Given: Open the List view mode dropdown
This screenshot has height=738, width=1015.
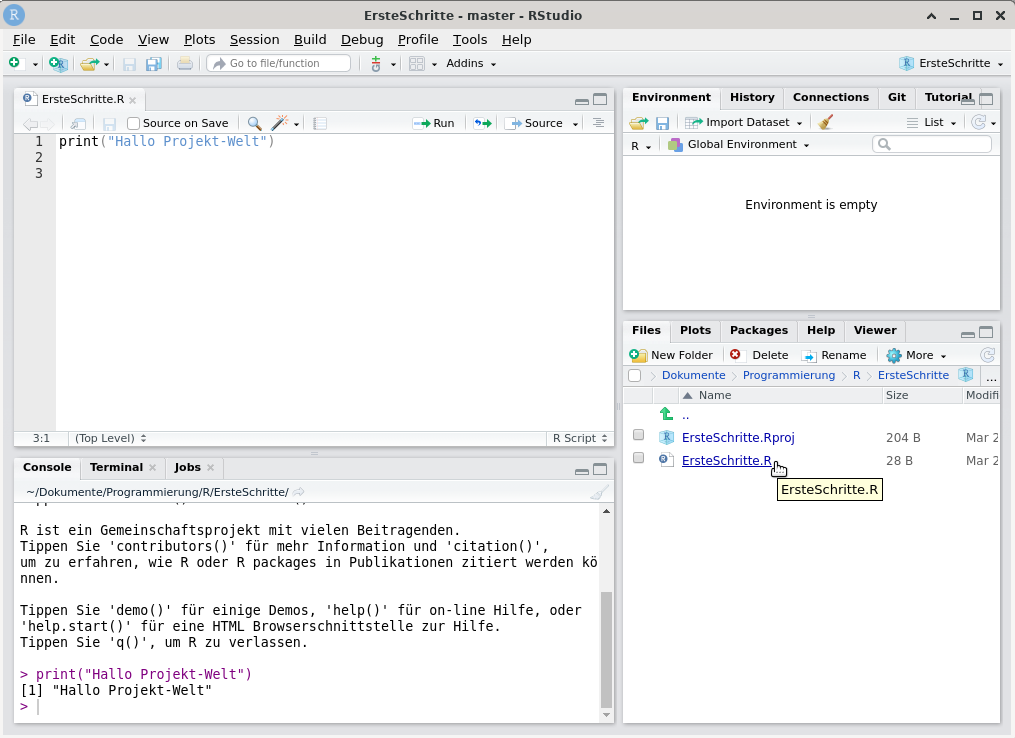Looking at the screenshot, I should click(x=931, y=122).
